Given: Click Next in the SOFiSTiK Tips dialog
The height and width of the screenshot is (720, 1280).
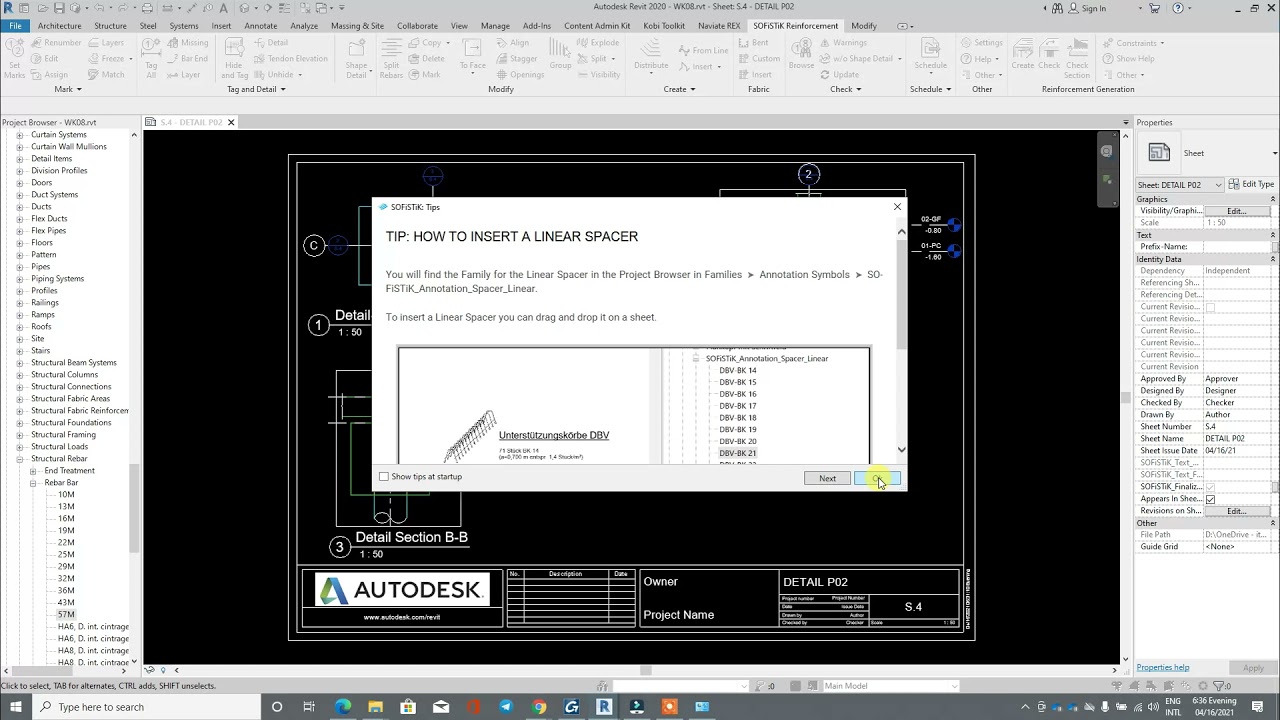Looking at the screenshot, I should point(827,478).
